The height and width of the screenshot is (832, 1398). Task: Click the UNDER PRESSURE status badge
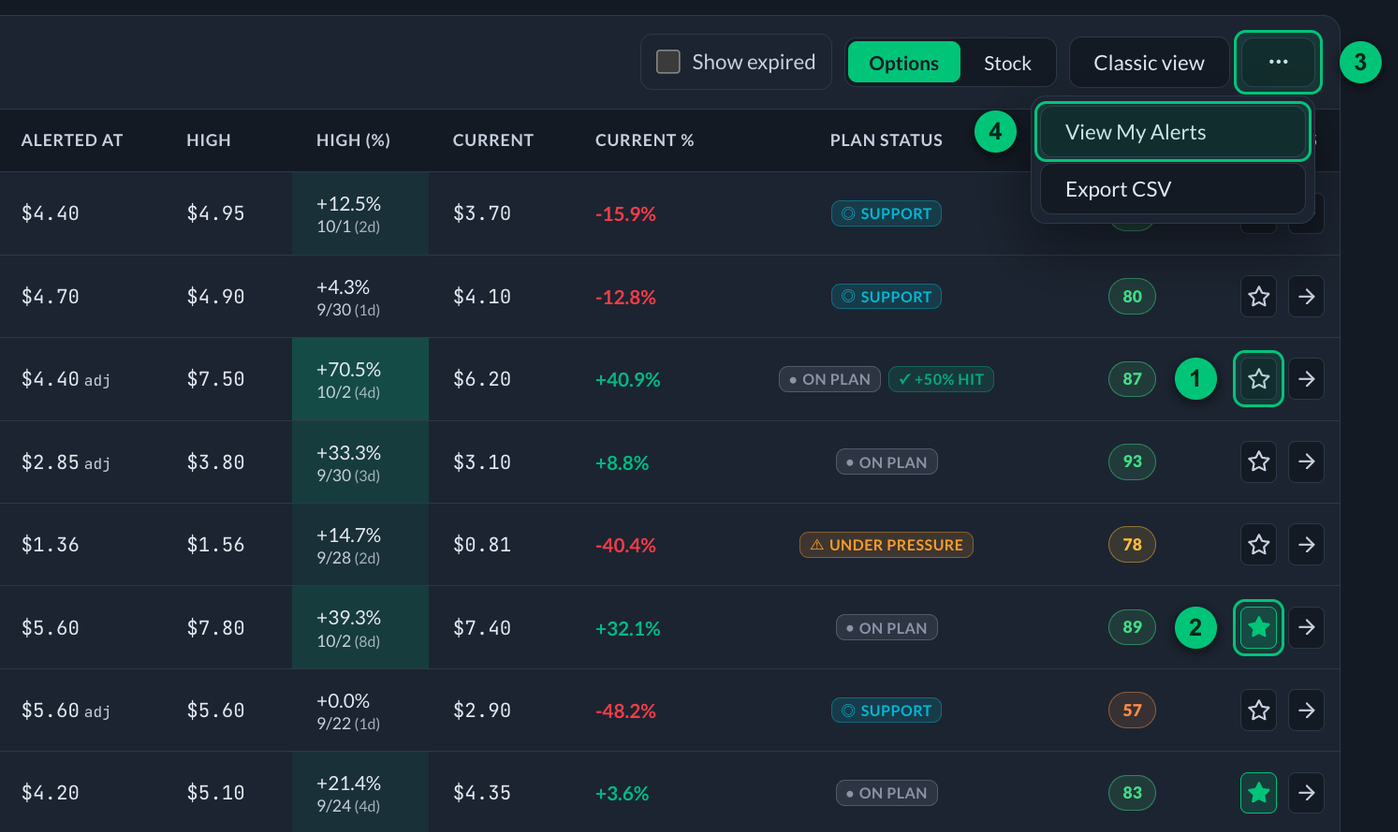pyautogui.click(x=886, y=545)
